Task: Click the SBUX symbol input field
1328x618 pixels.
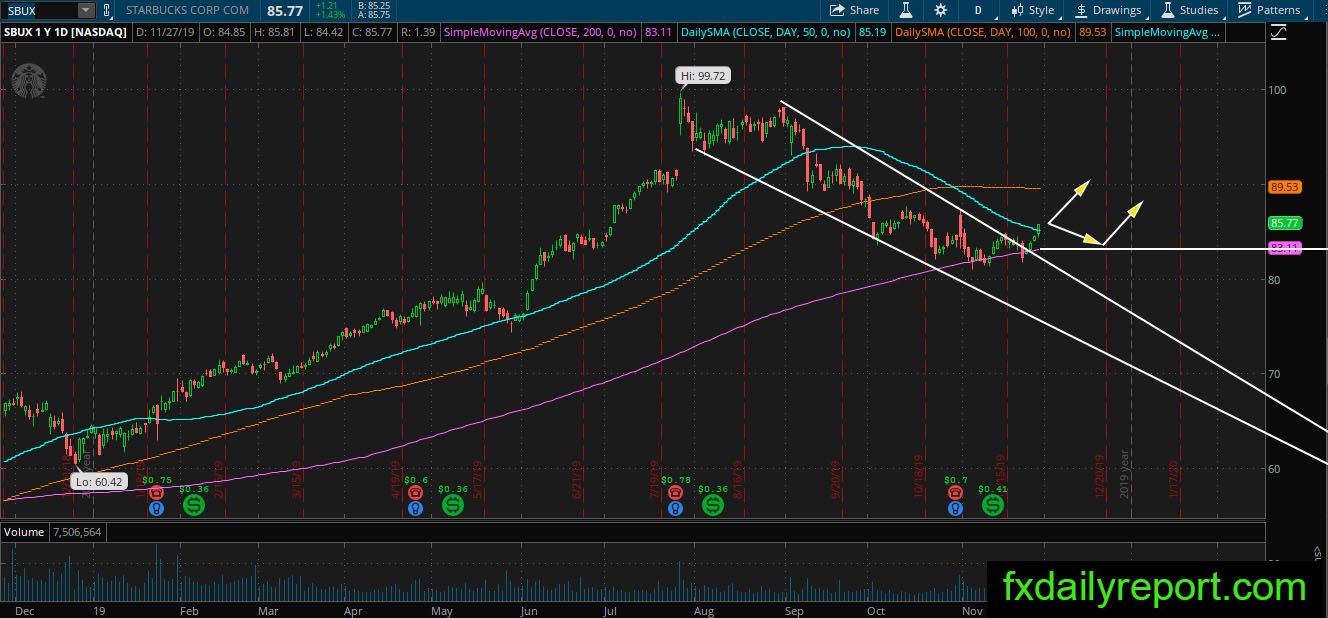Action: pyautogui.click(x=39, y=10)
